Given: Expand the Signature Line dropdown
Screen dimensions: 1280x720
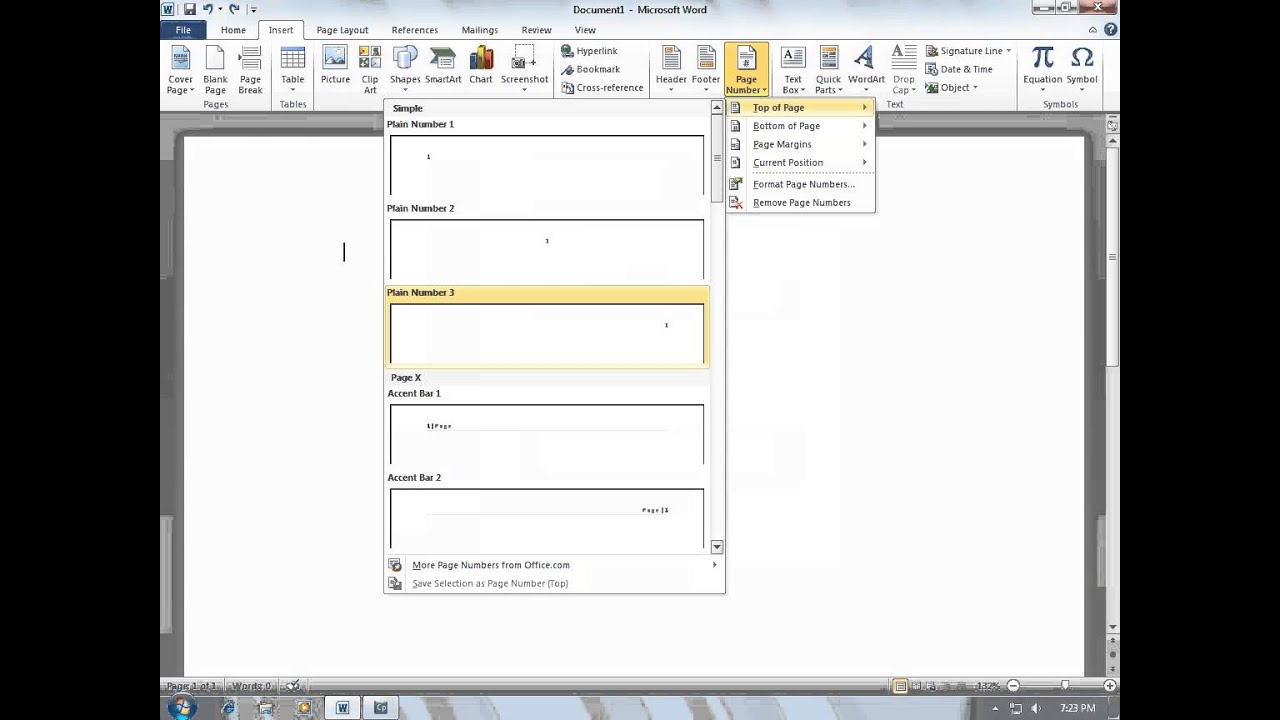Looking at the screenshot, I should pos(1009,51).
